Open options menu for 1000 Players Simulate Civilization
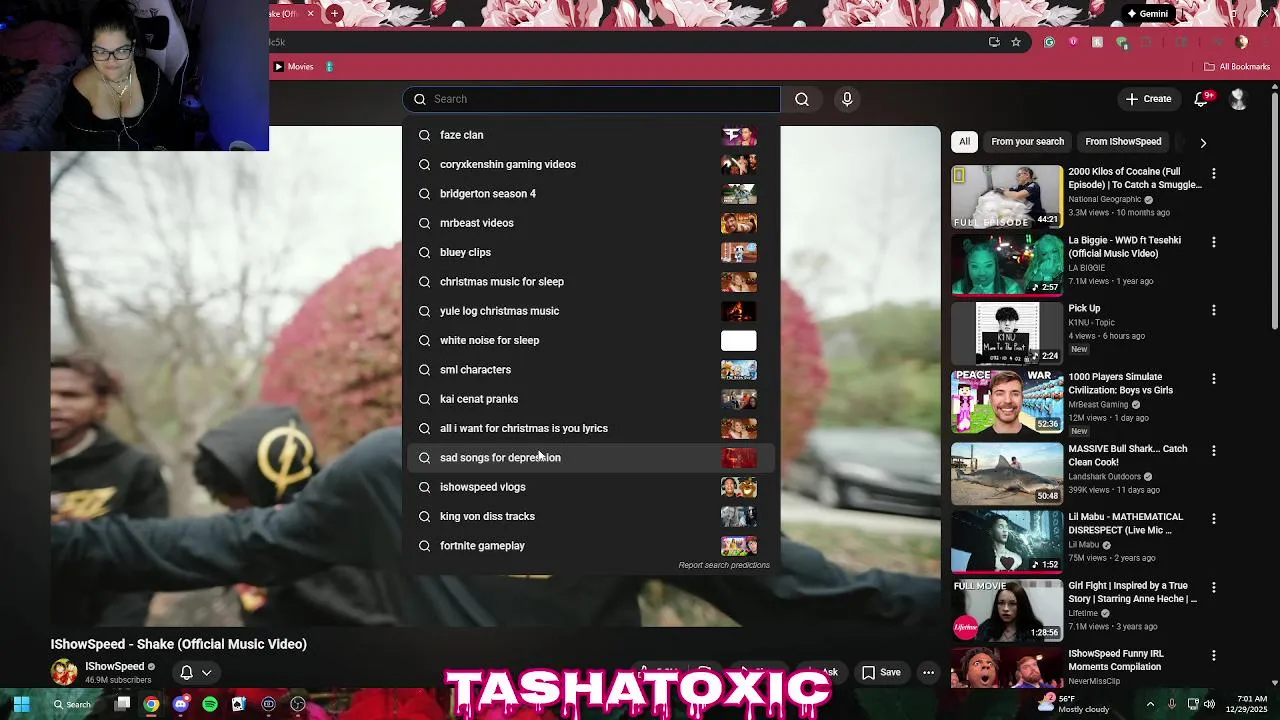This screenshot has height=720, width=1280. pyautogui.click(x=1214, y=379)
